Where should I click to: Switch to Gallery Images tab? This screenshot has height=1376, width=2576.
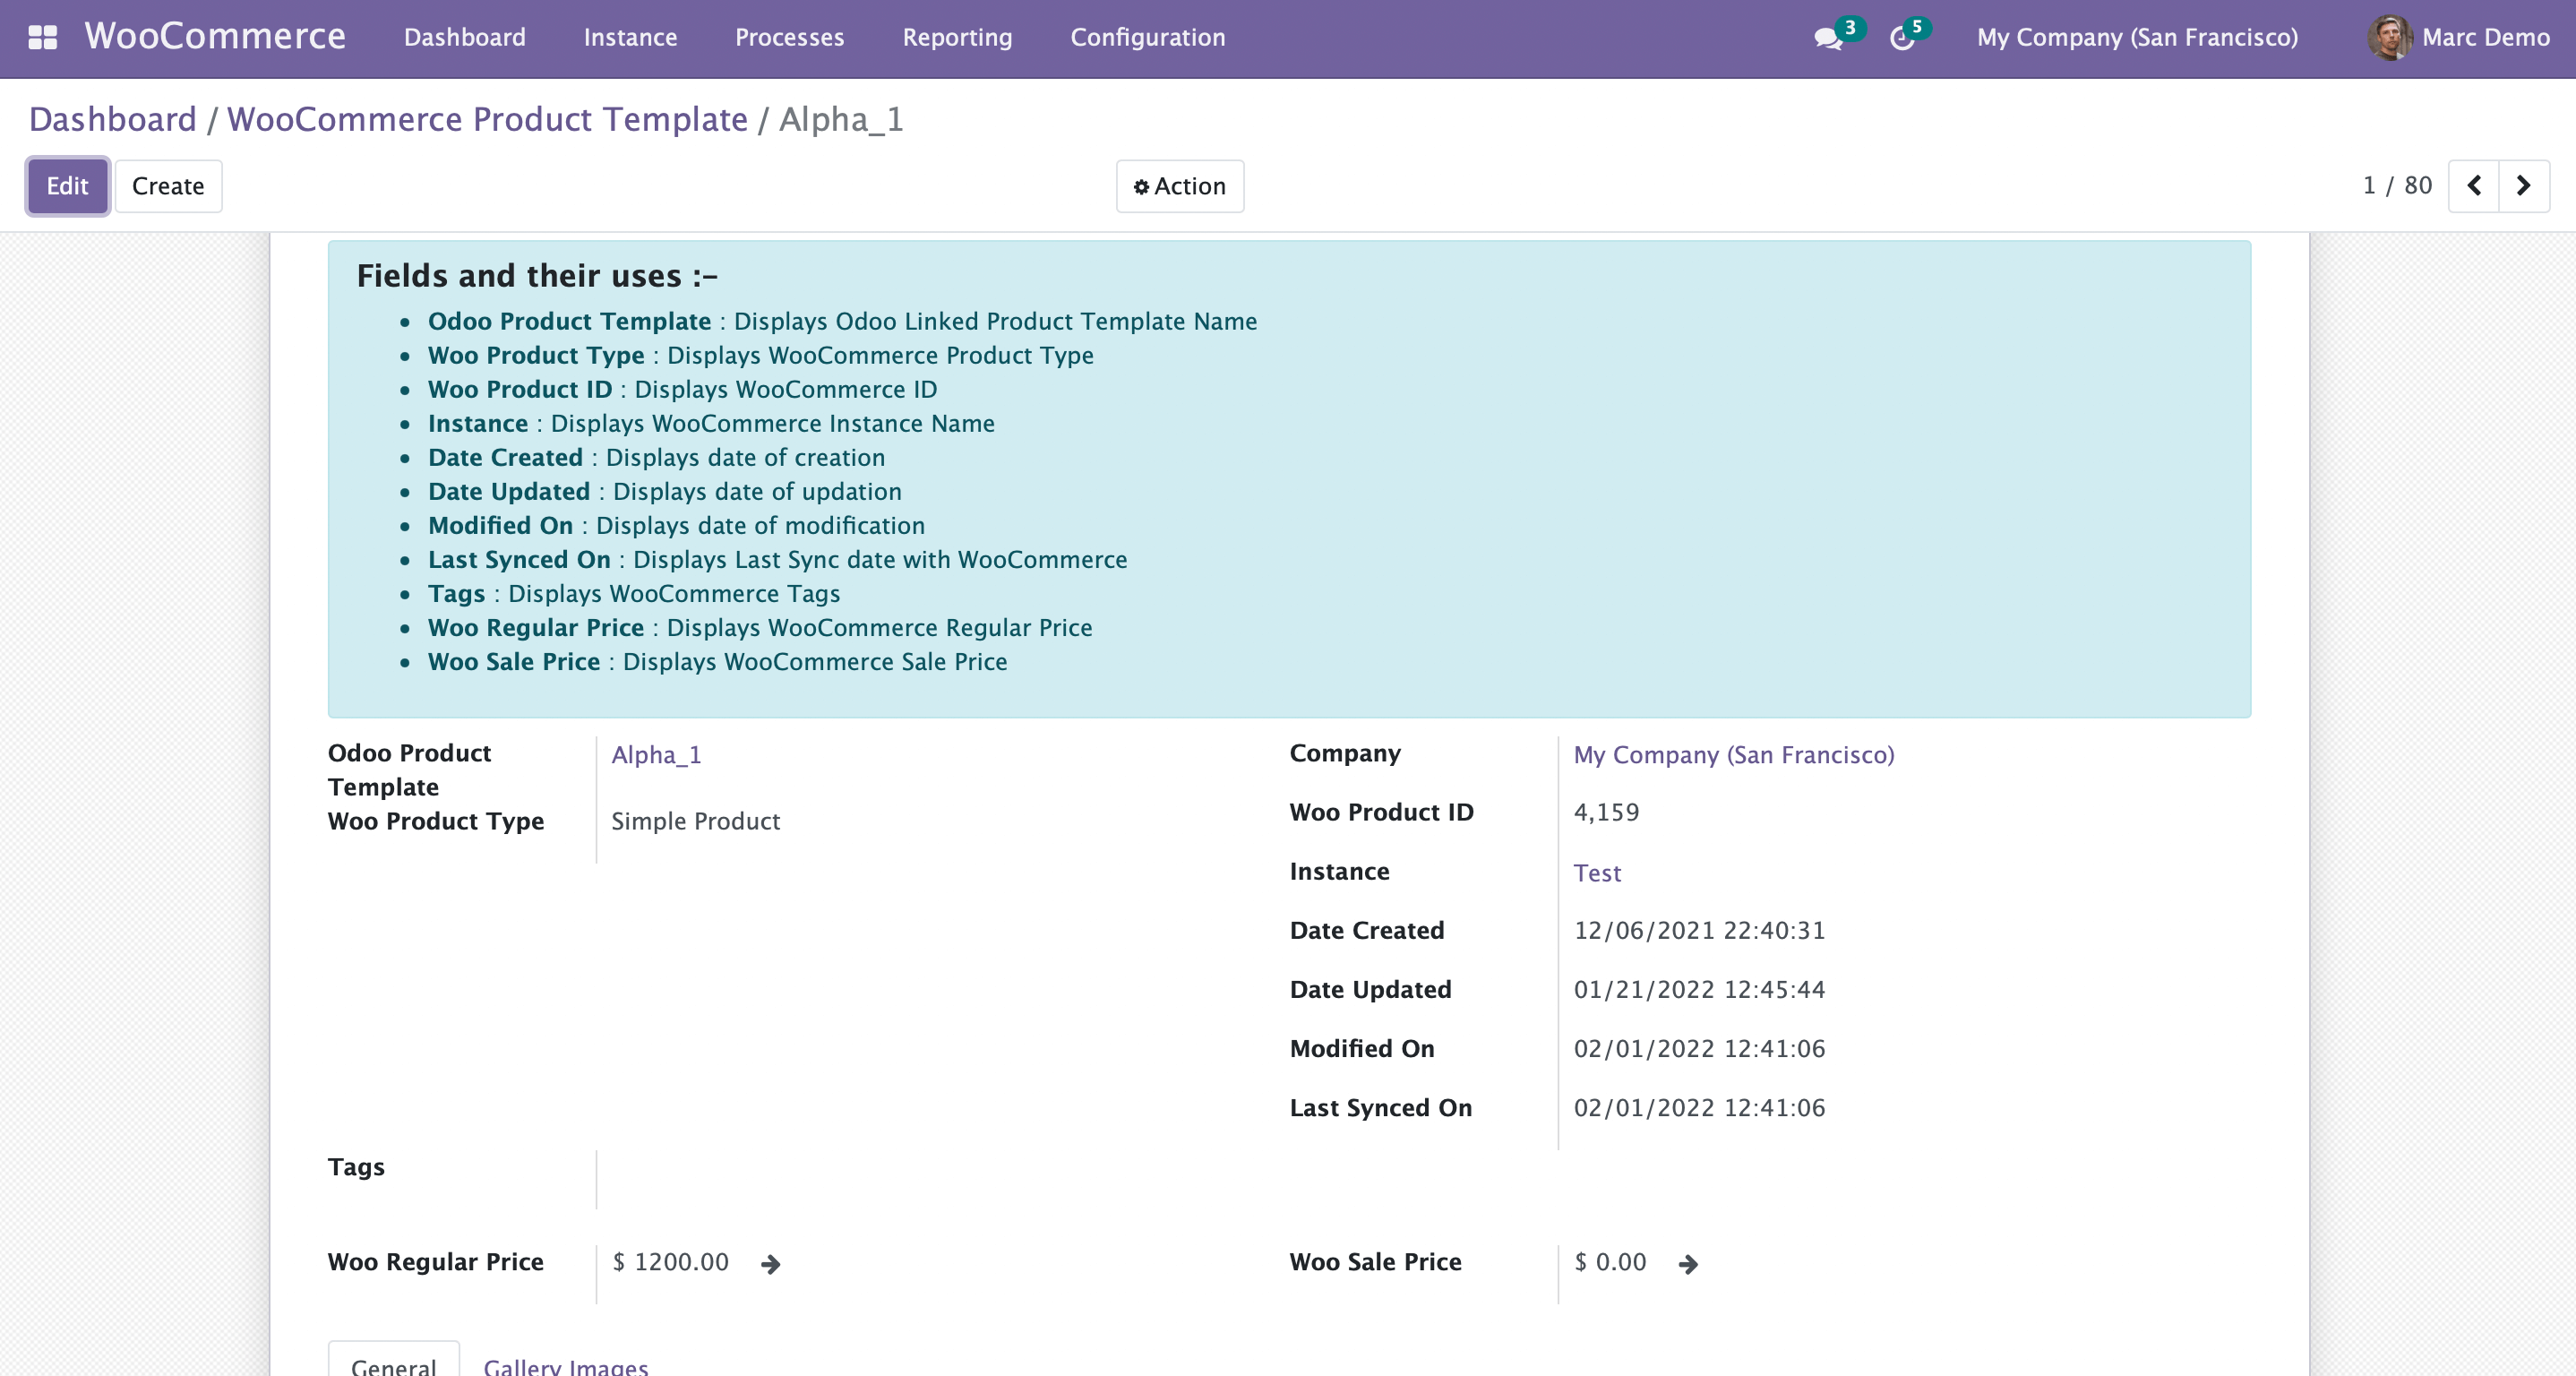[x=566, y=1366]
